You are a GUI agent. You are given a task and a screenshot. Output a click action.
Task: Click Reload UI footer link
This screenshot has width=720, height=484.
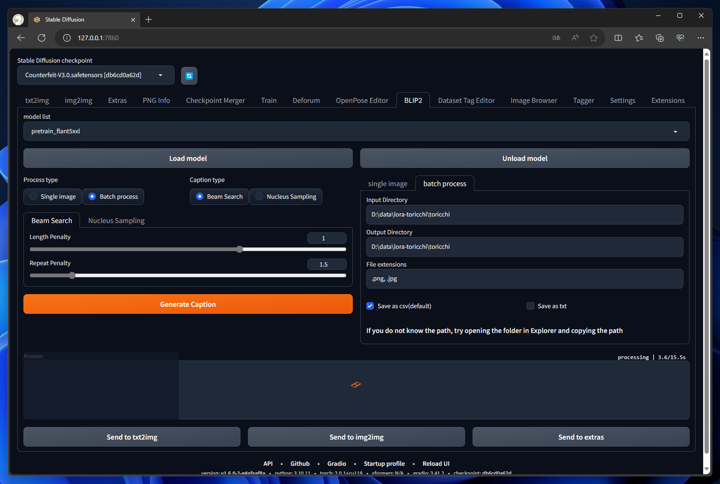pyautogui.click(x=436, y=464)
